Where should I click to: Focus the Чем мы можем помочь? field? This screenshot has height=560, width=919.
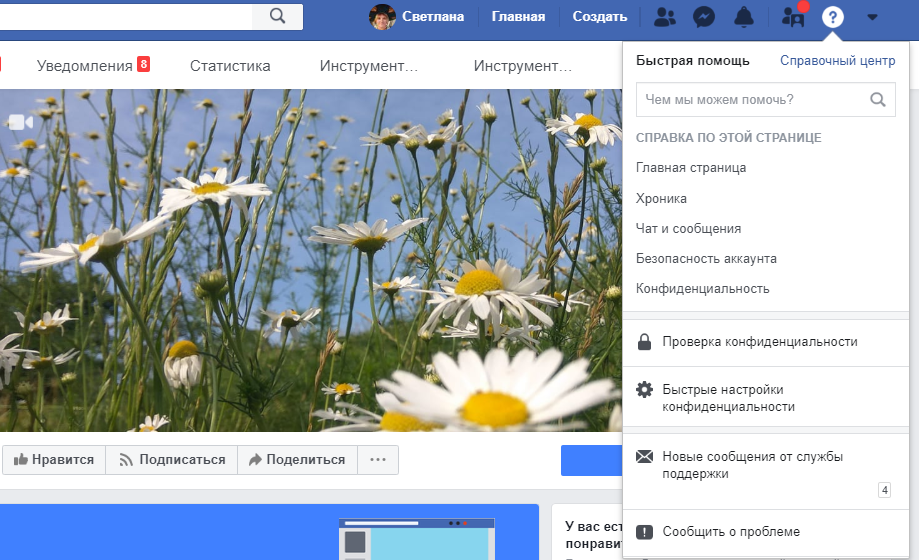pyautogui.click(x=765, y=100)
